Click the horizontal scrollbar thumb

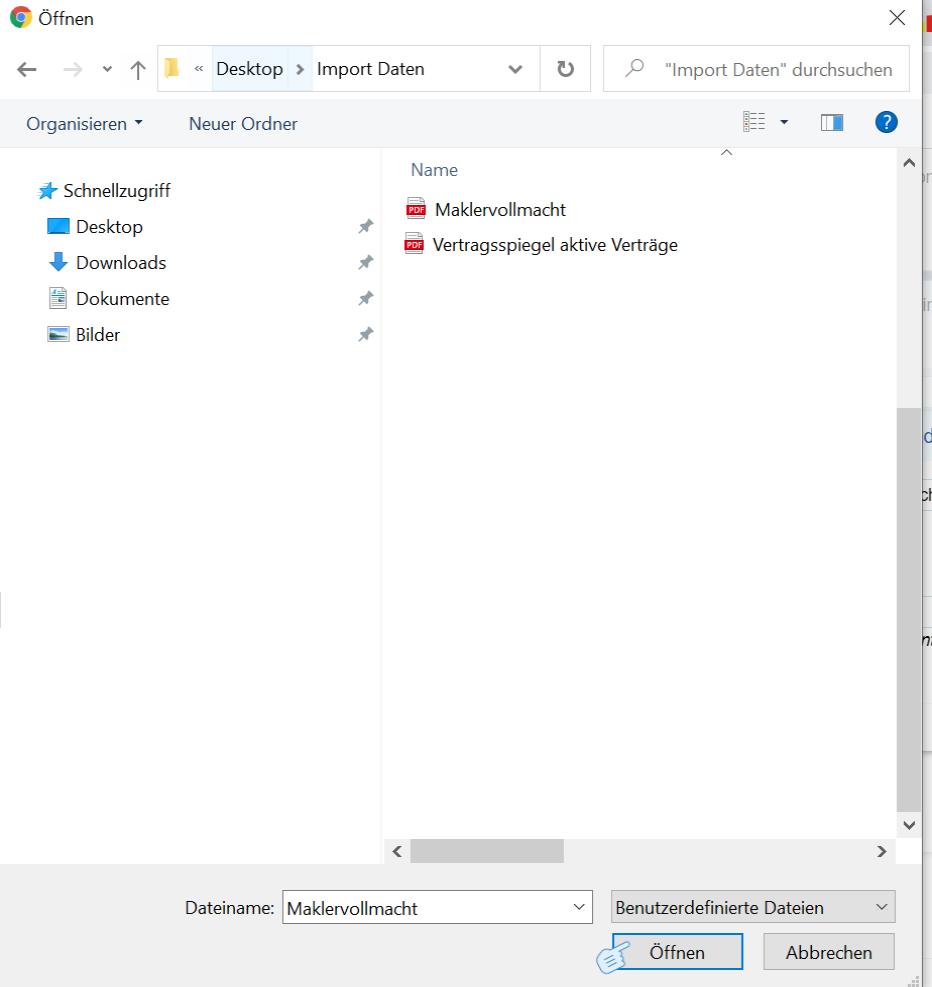486,851
